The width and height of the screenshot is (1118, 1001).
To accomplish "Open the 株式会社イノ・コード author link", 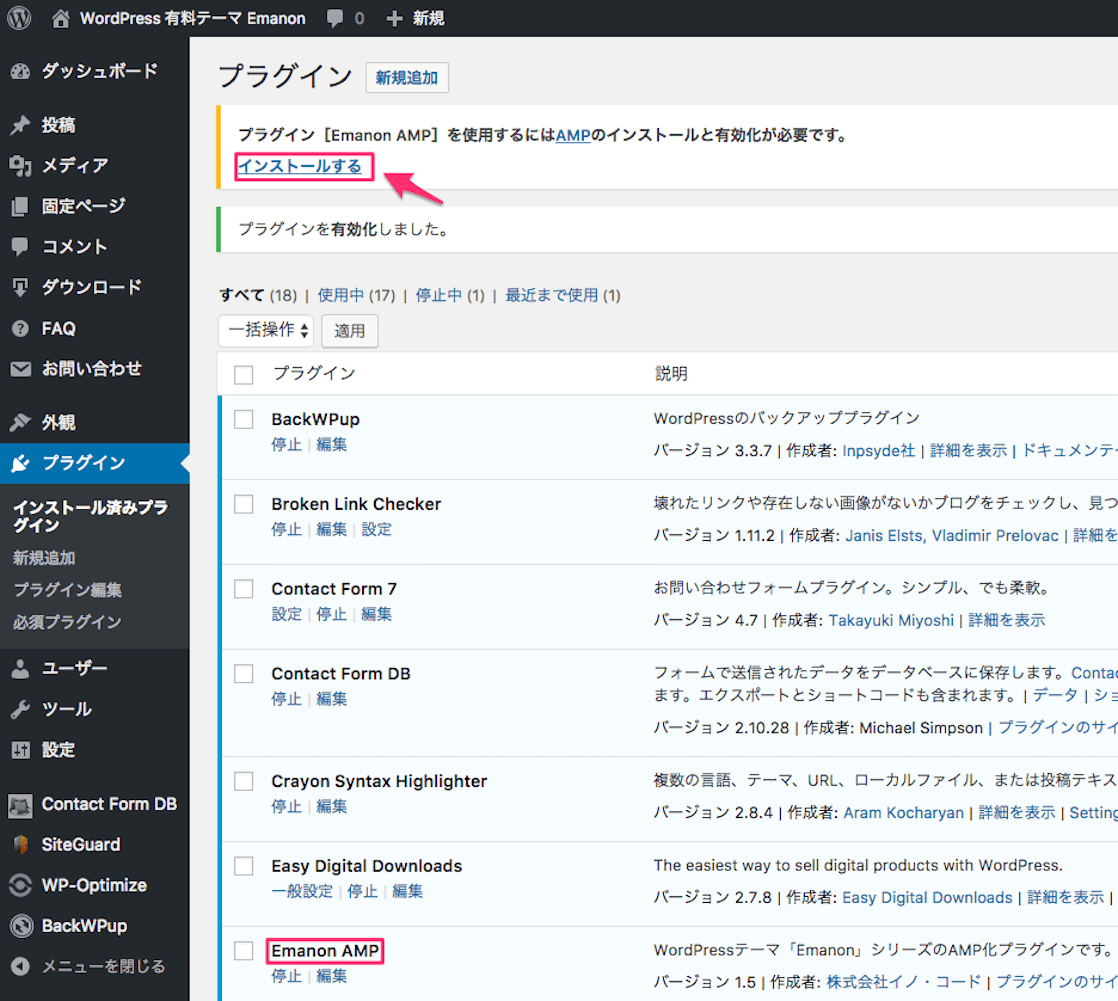I will coord(903,982).
